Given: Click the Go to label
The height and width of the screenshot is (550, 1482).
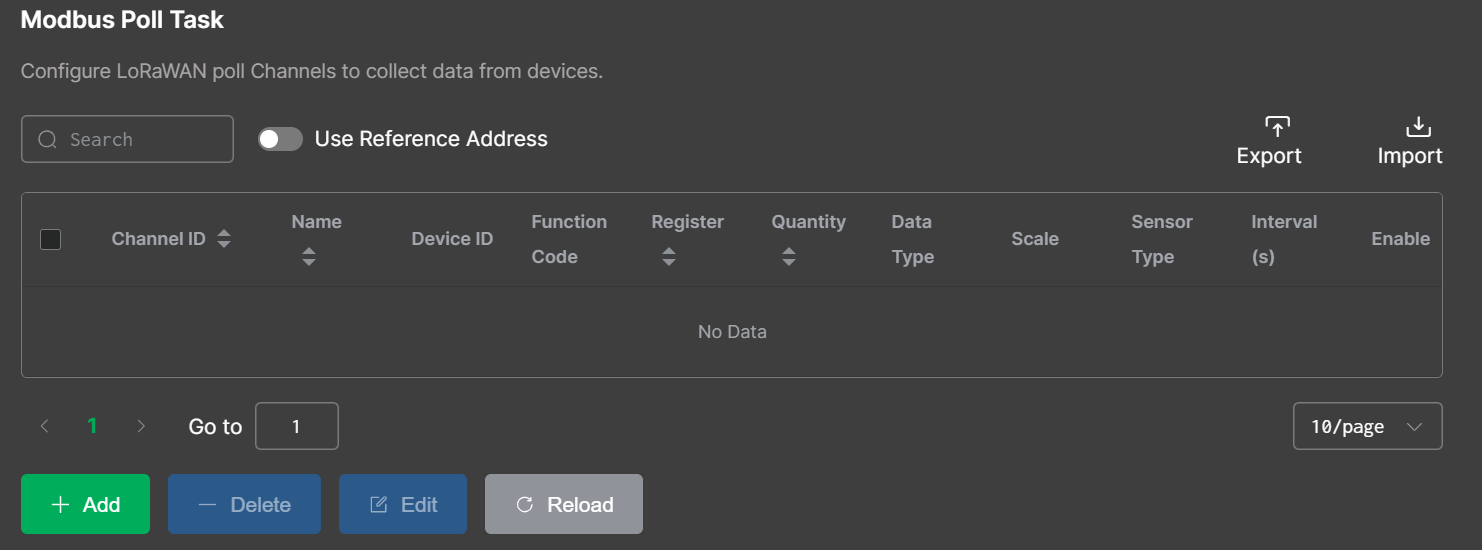Looking at the screenshot, I should point(215,426).
